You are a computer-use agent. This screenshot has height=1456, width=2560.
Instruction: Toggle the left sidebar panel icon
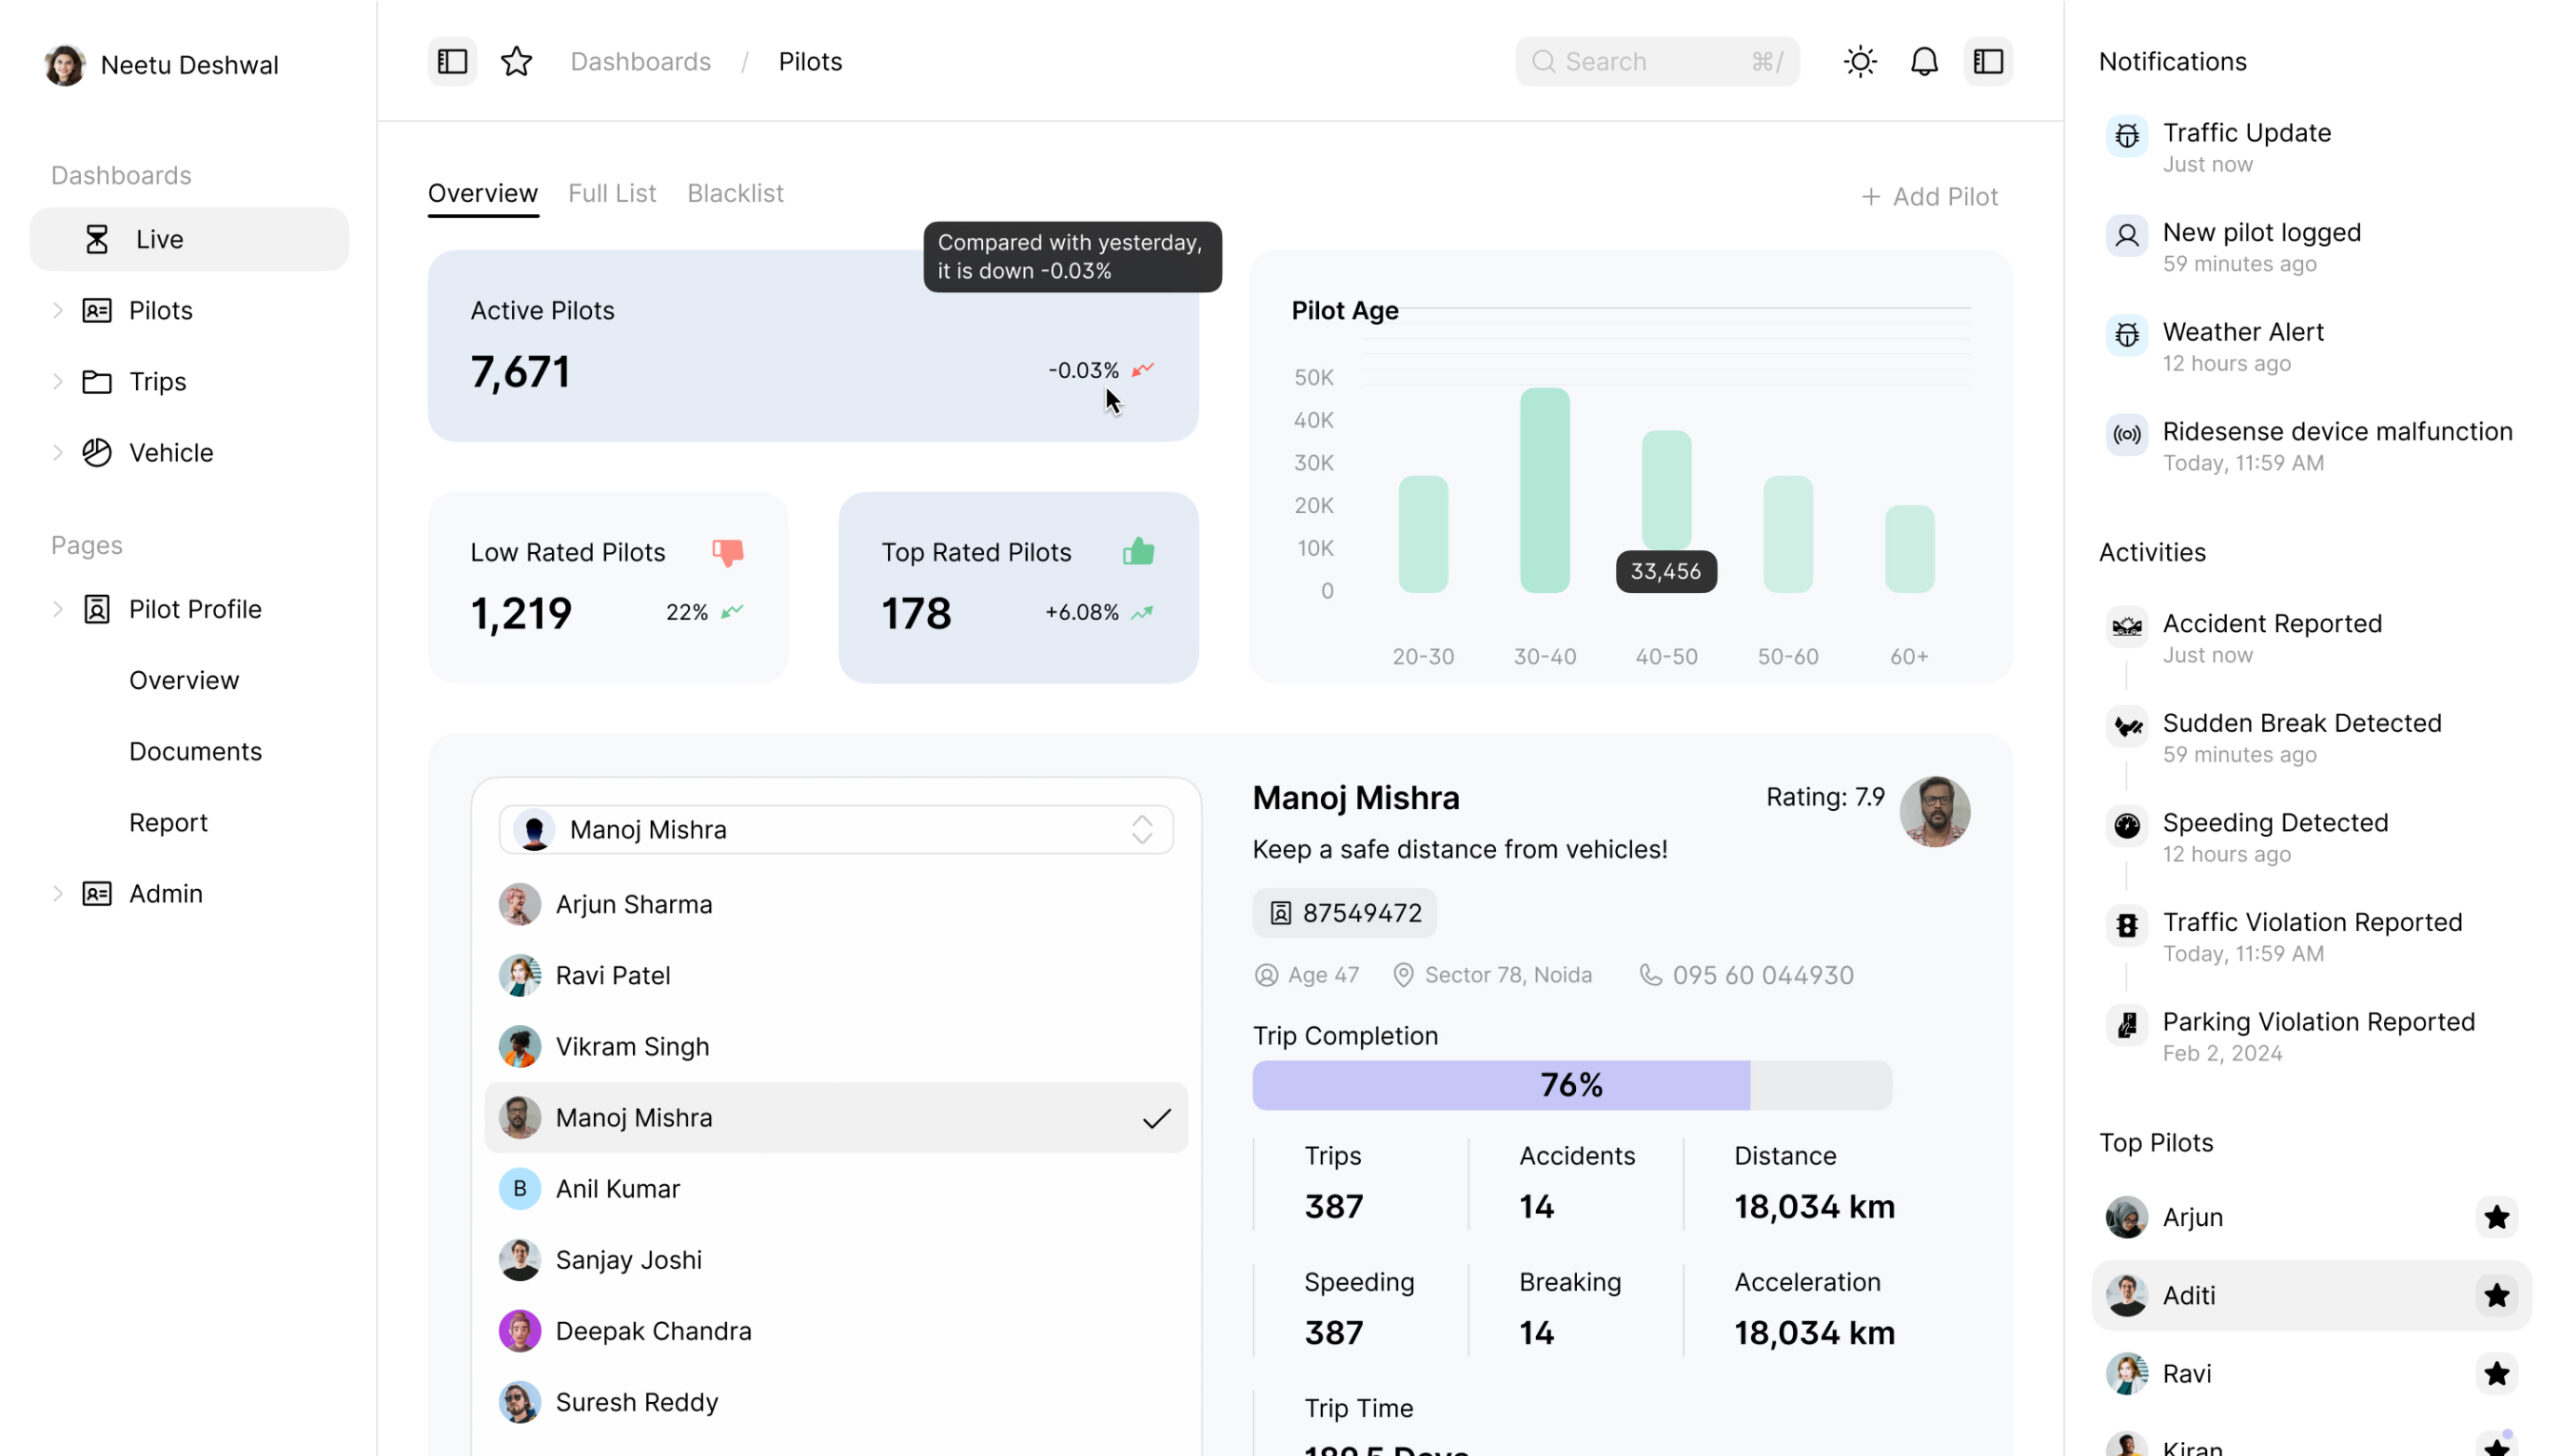click(452, 62)
